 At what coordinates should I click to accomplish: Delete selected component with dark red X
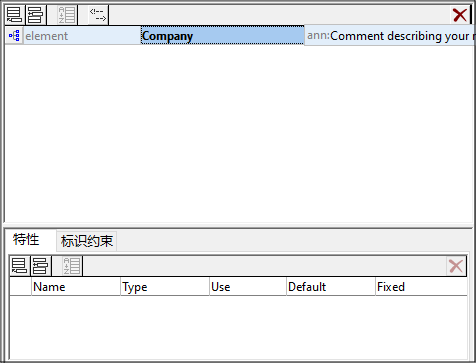460,15
